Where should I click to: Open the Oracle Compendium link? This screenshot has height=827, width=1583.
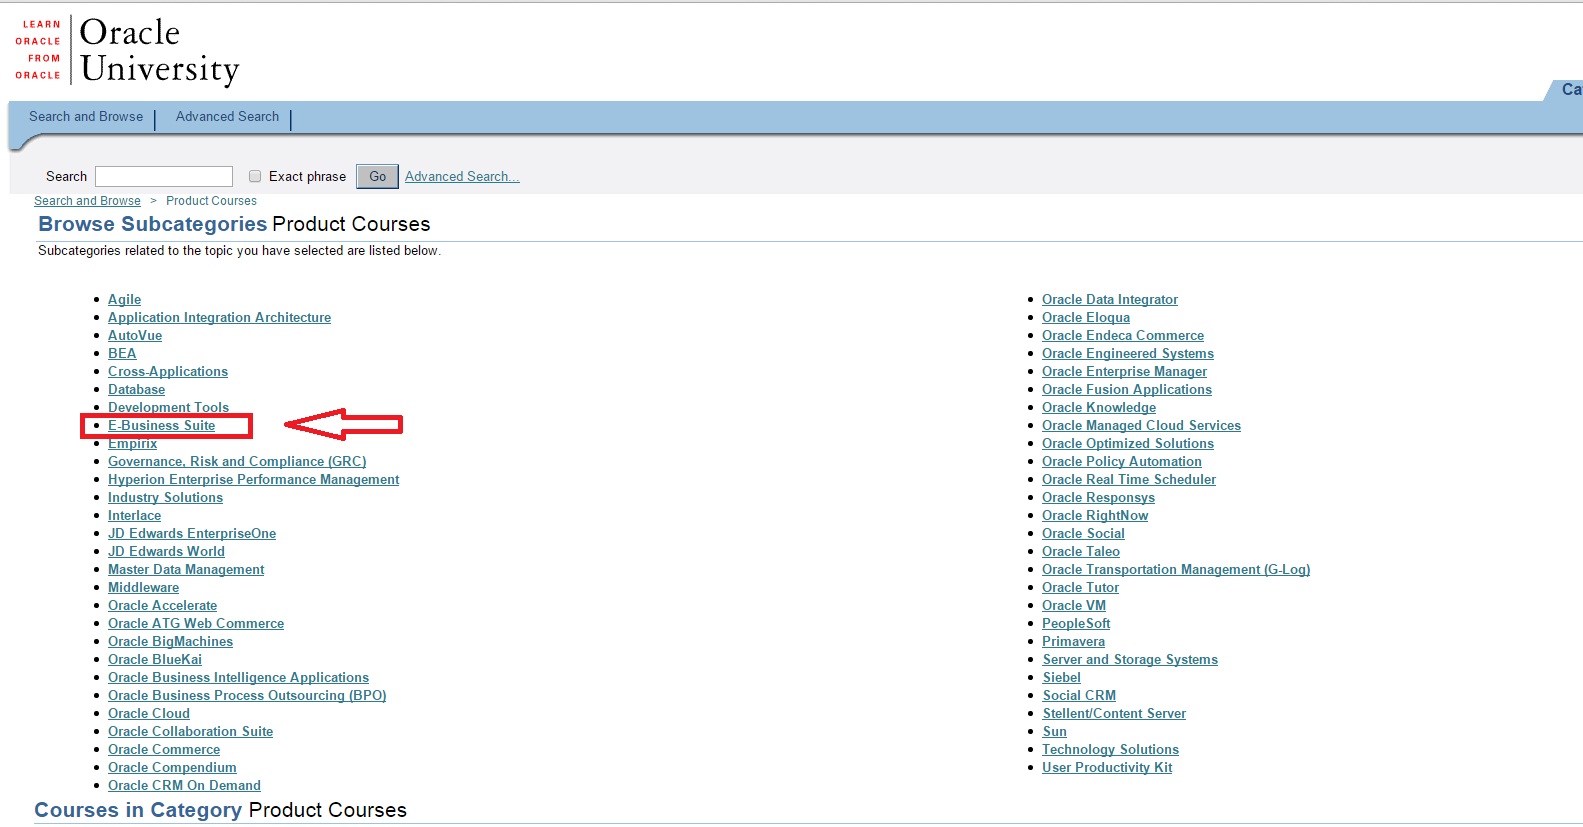172,768
